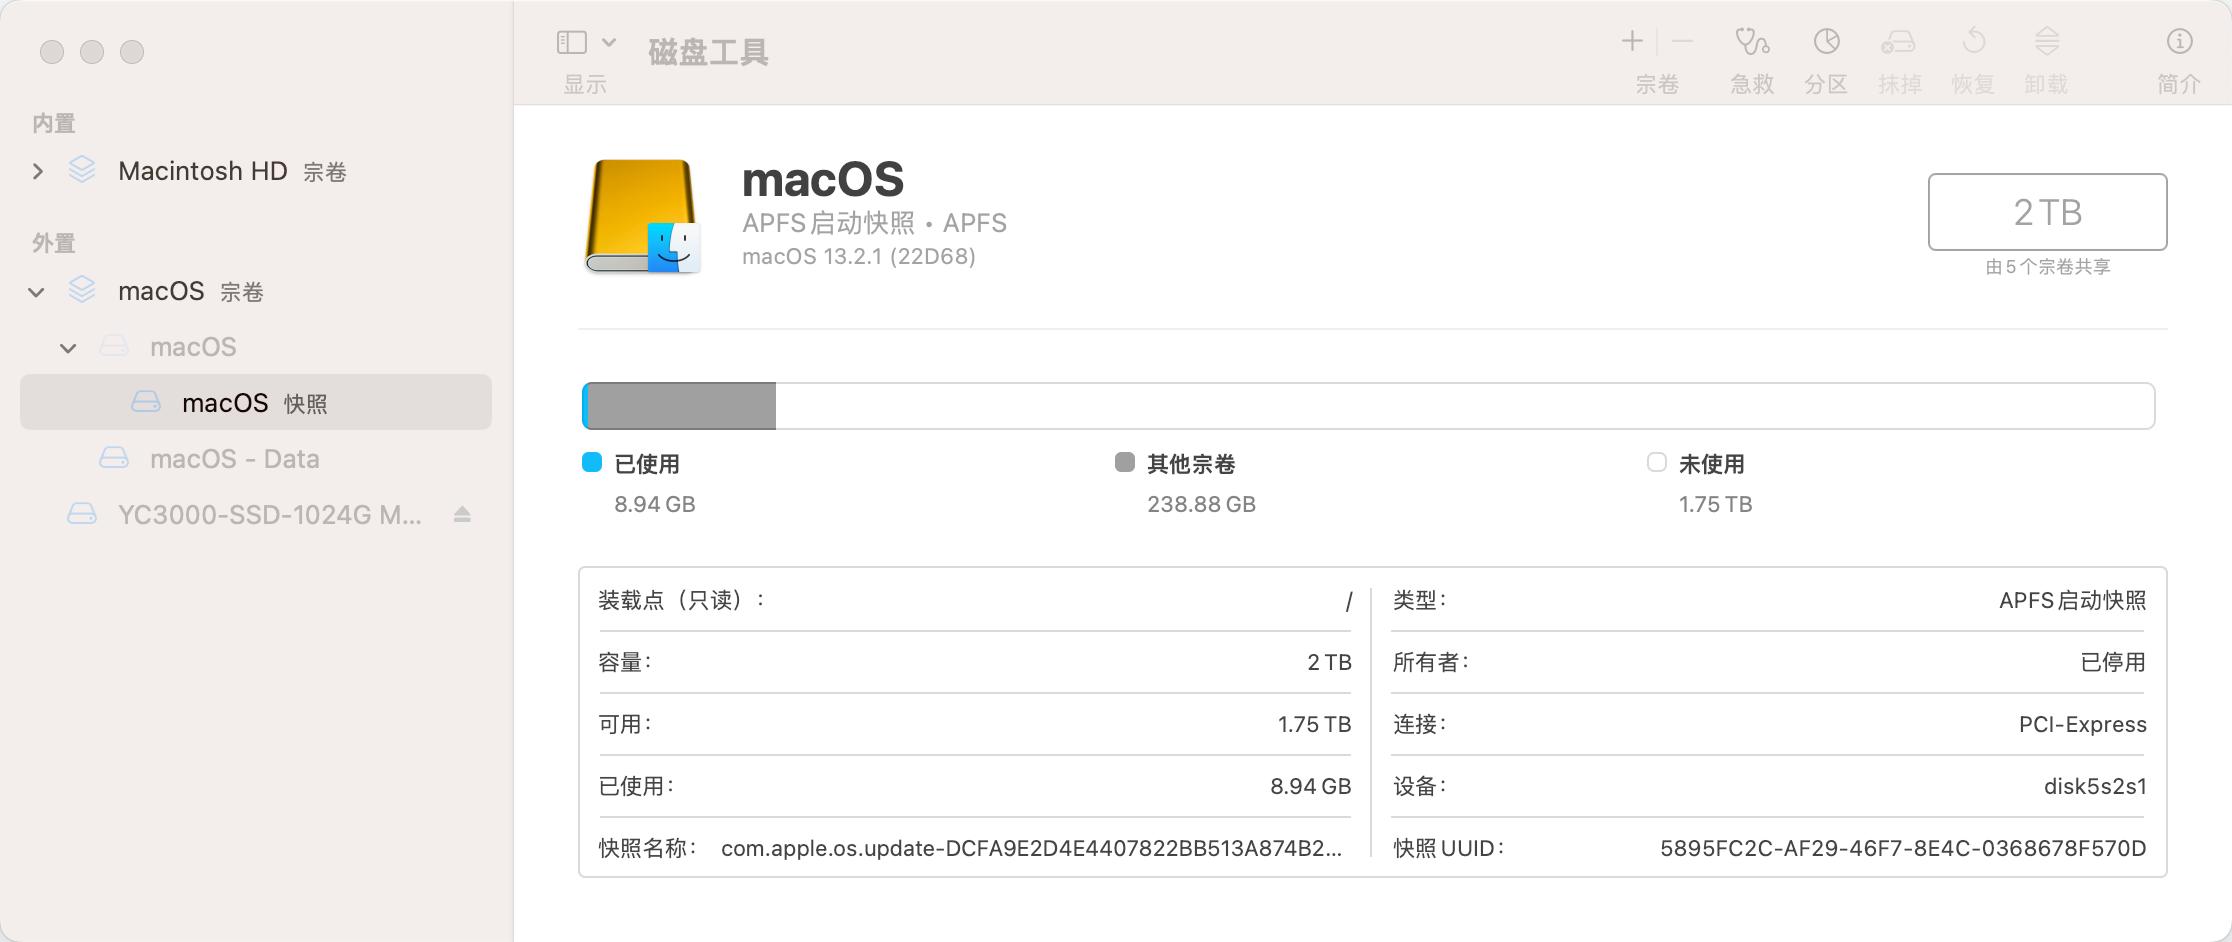Select macOS - Data in the sidebar

pos(234,458)
